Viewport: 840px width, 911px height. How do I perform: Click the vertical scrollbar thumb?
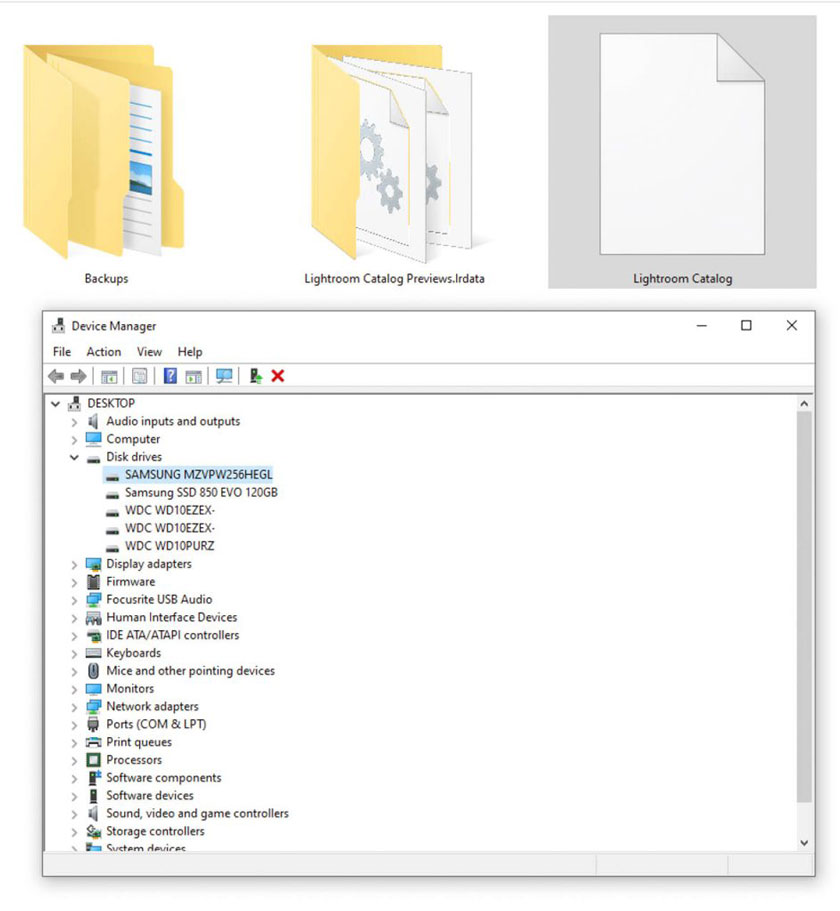point(804,607)
